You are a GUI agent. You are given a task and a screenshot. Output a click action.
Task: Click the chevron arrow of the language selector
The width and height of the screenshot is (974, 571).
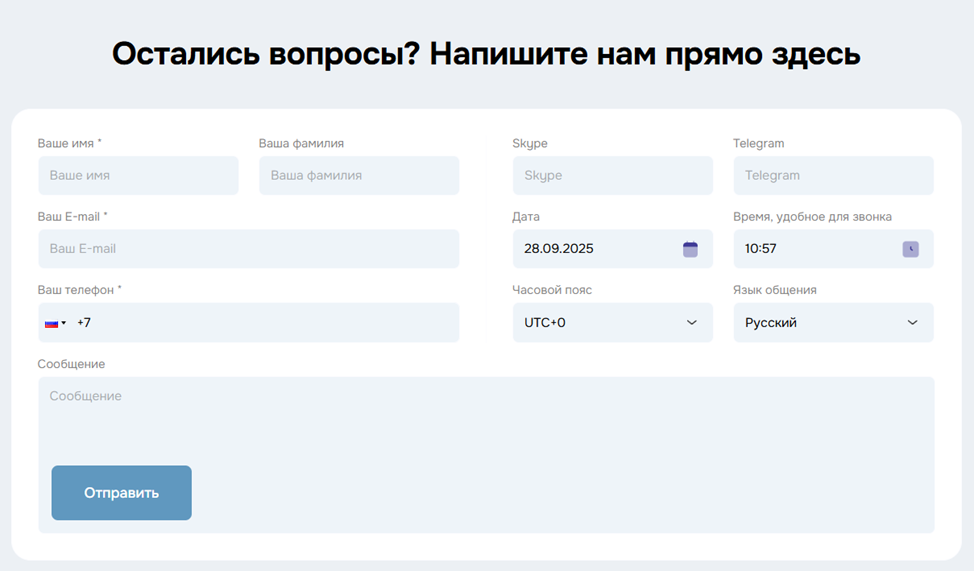coord(912,323)
